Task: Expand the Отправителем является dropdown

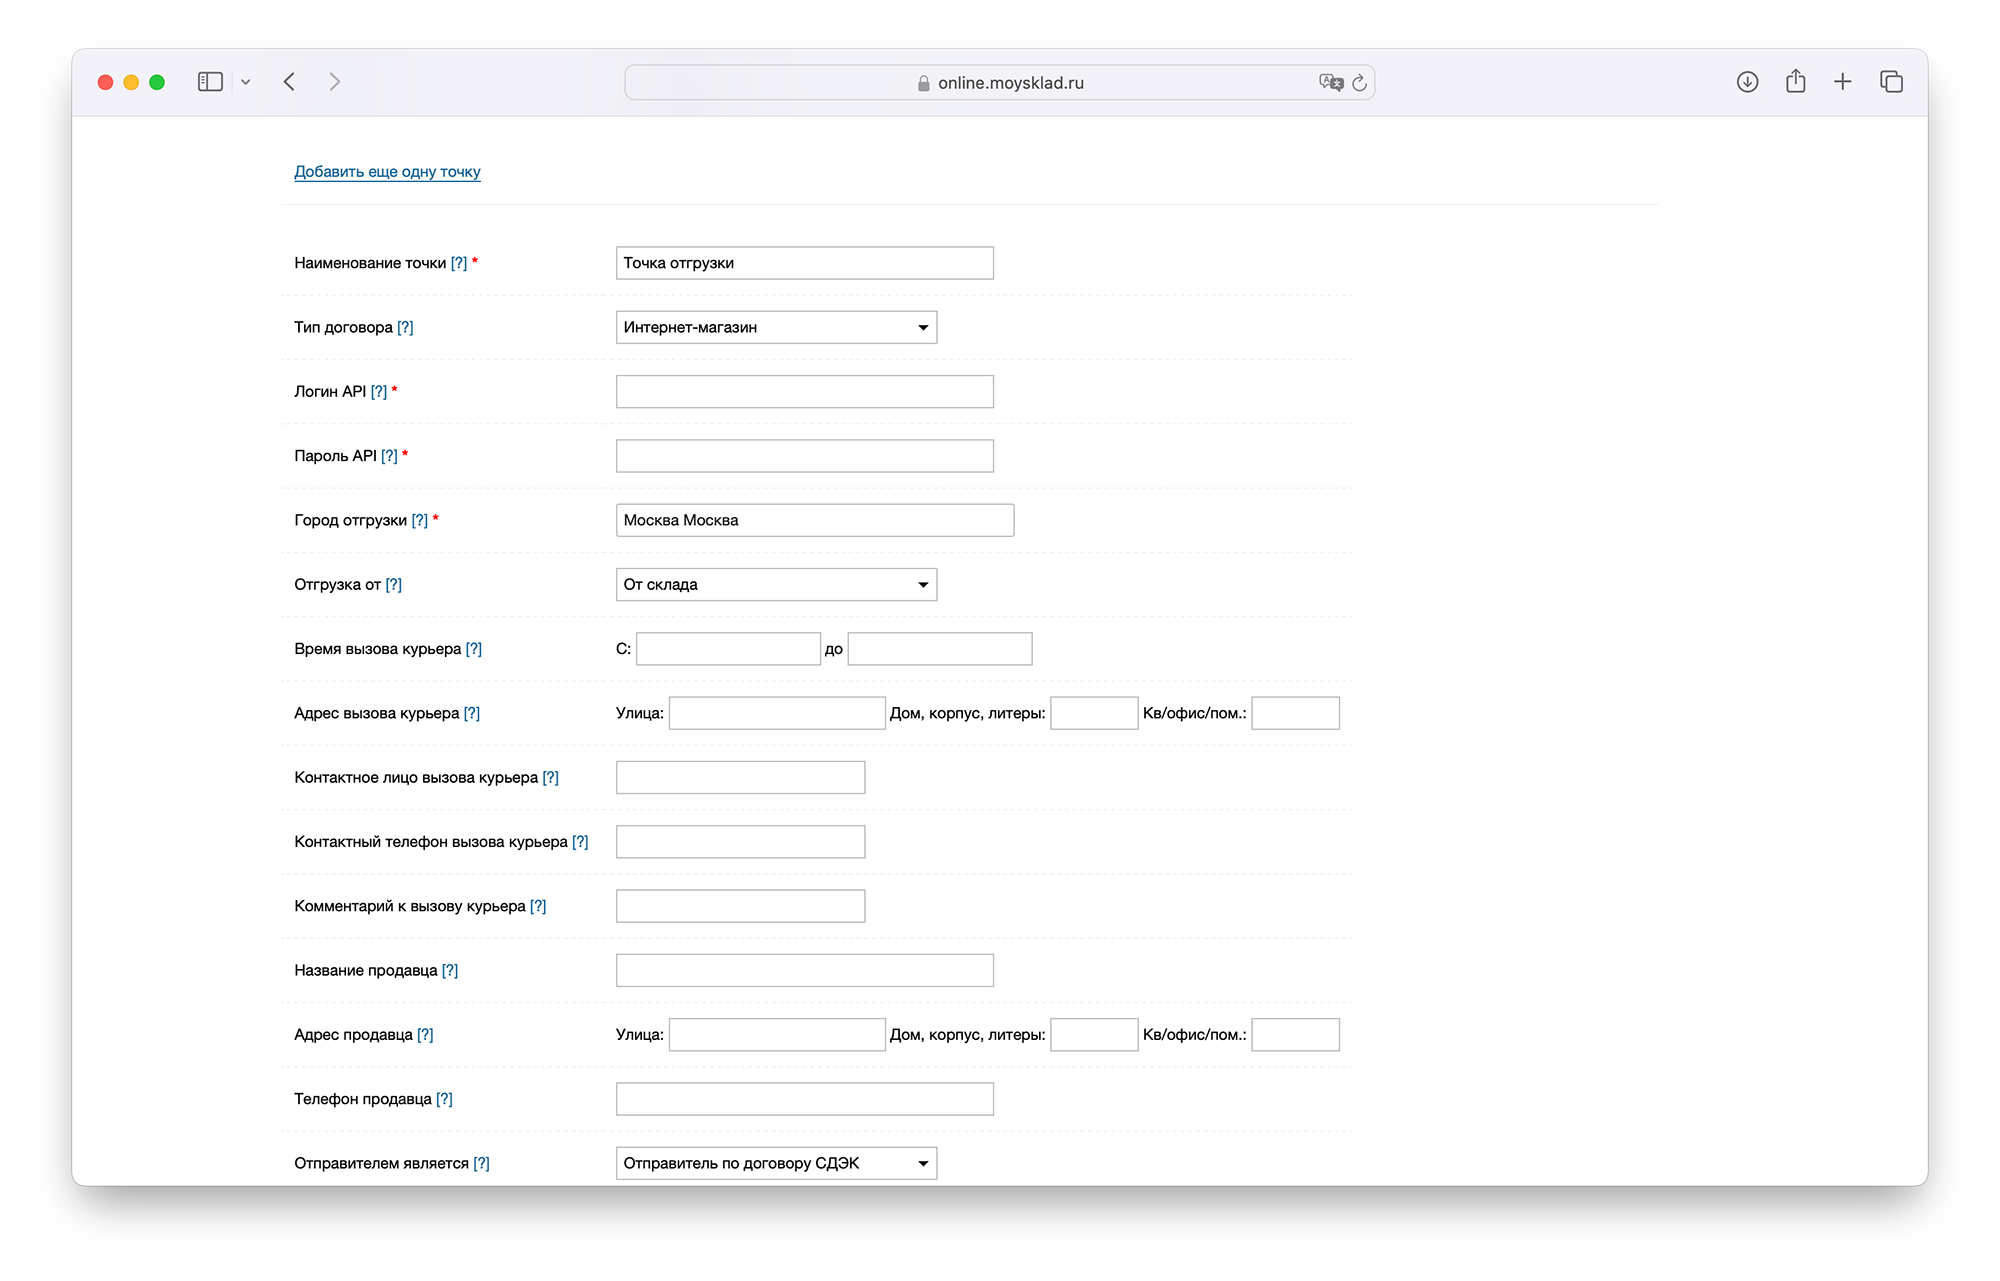Action: (776, 1163)
